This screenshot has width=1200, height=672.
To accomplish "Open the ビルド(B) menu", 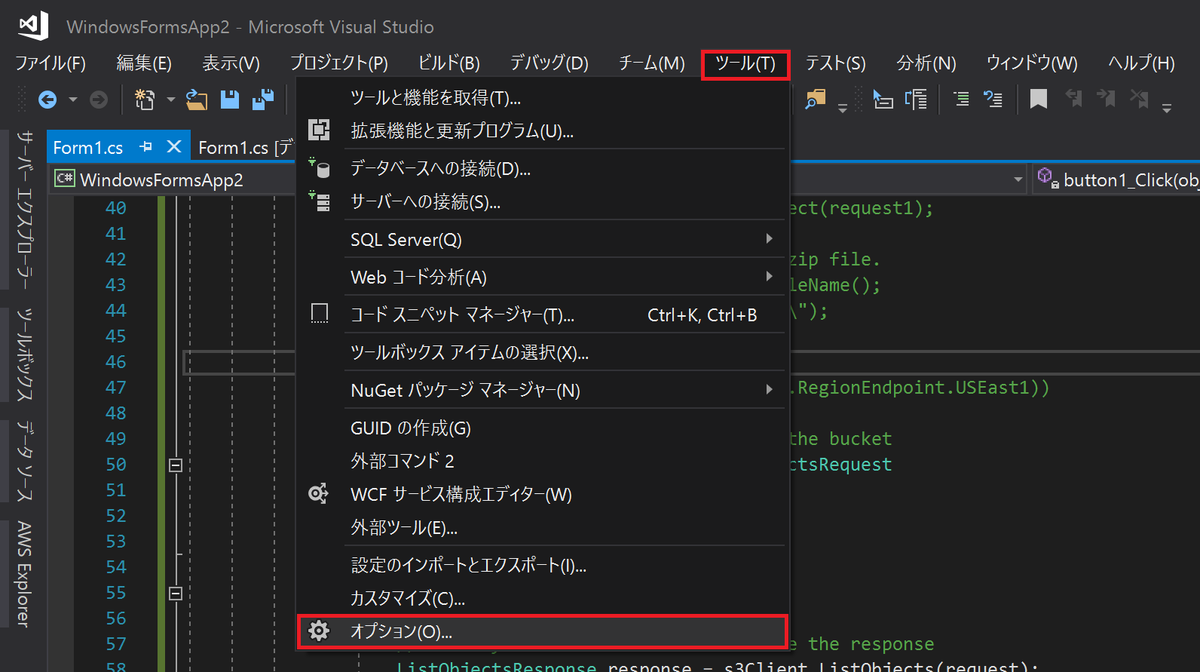I will click(449, 63).
